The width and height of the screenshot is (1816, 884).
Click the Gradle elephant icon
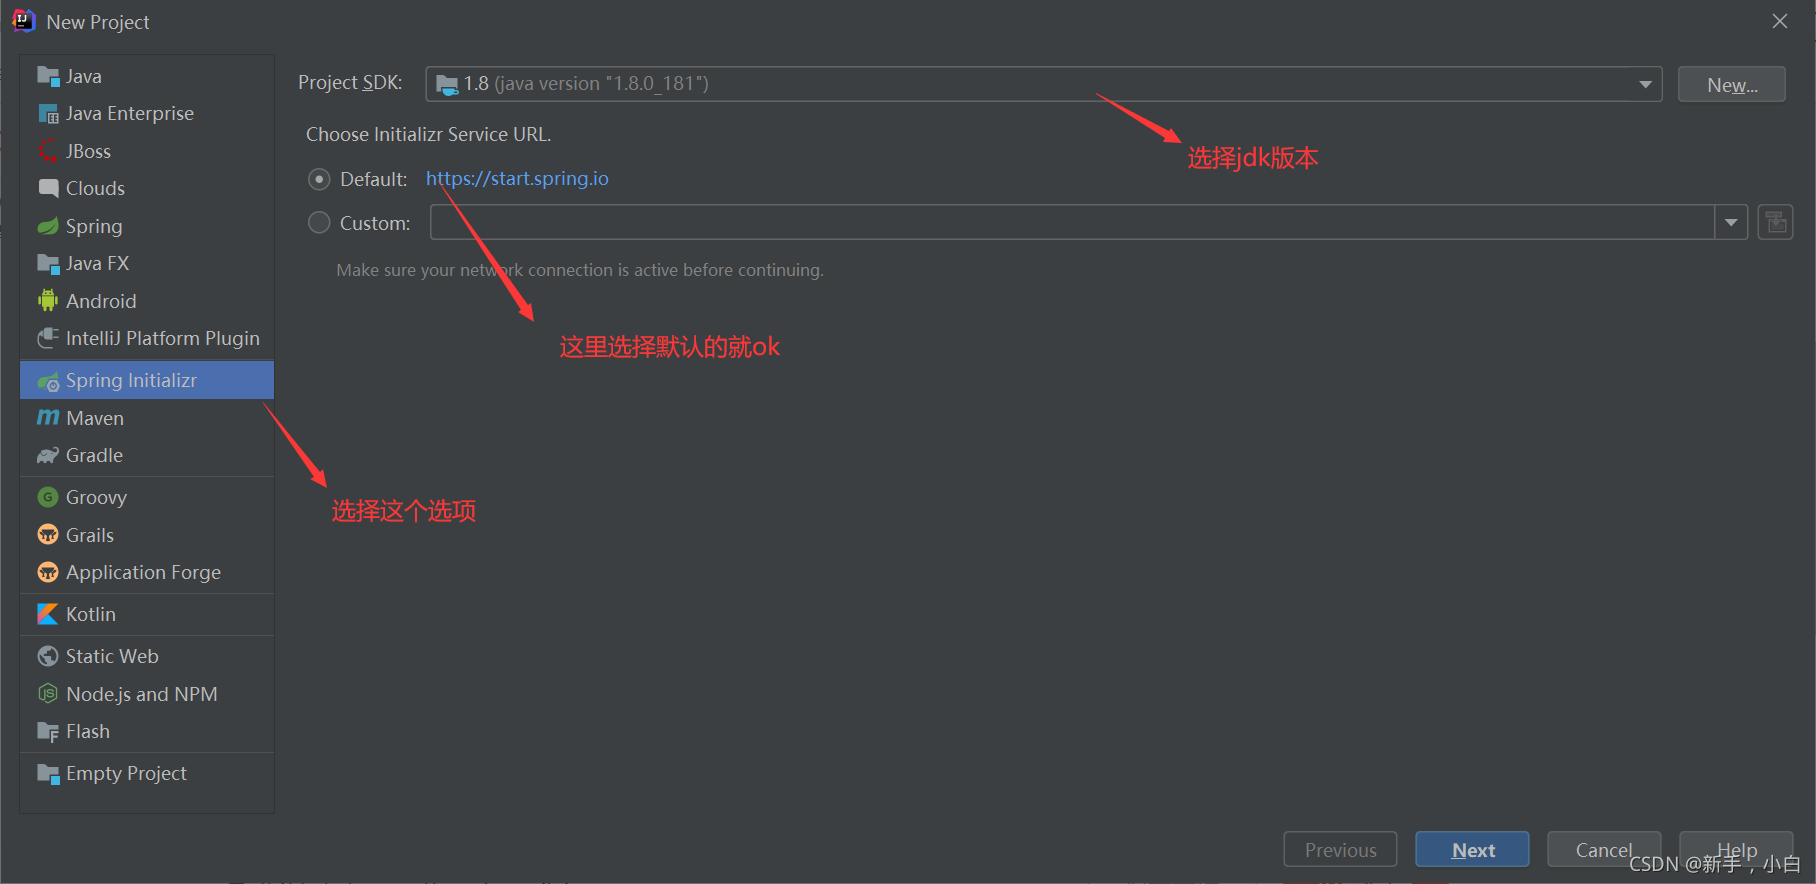[x=48, y=455]
